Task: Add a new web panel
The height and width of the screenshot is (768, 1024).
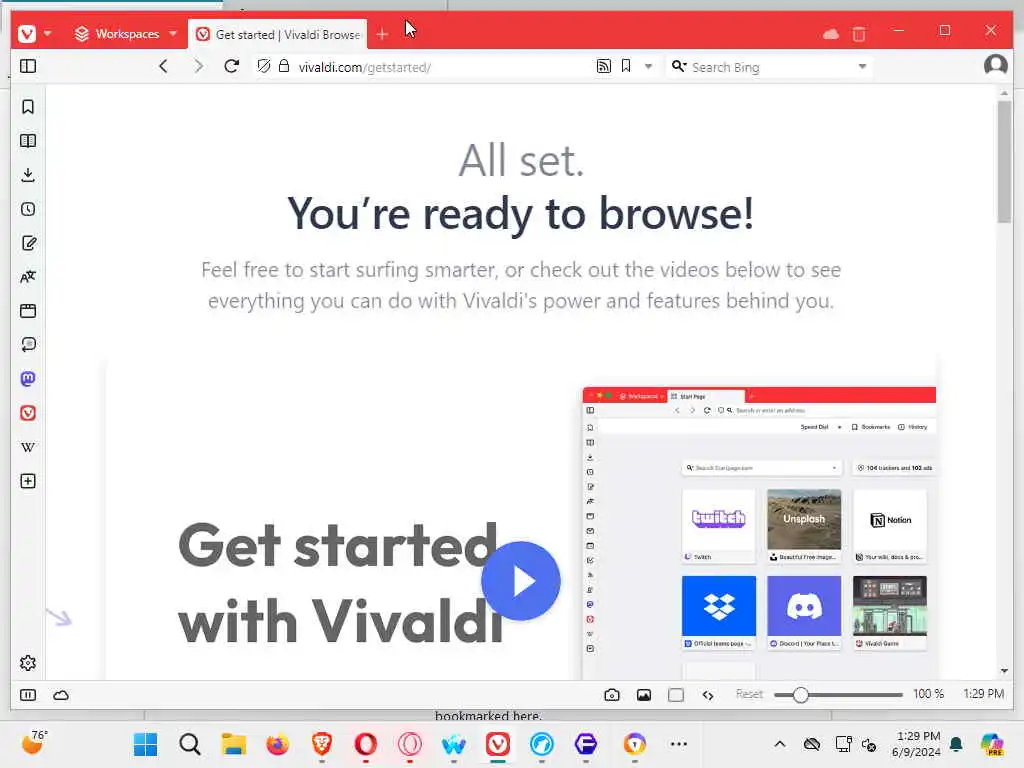Action: tap(27, 481)
